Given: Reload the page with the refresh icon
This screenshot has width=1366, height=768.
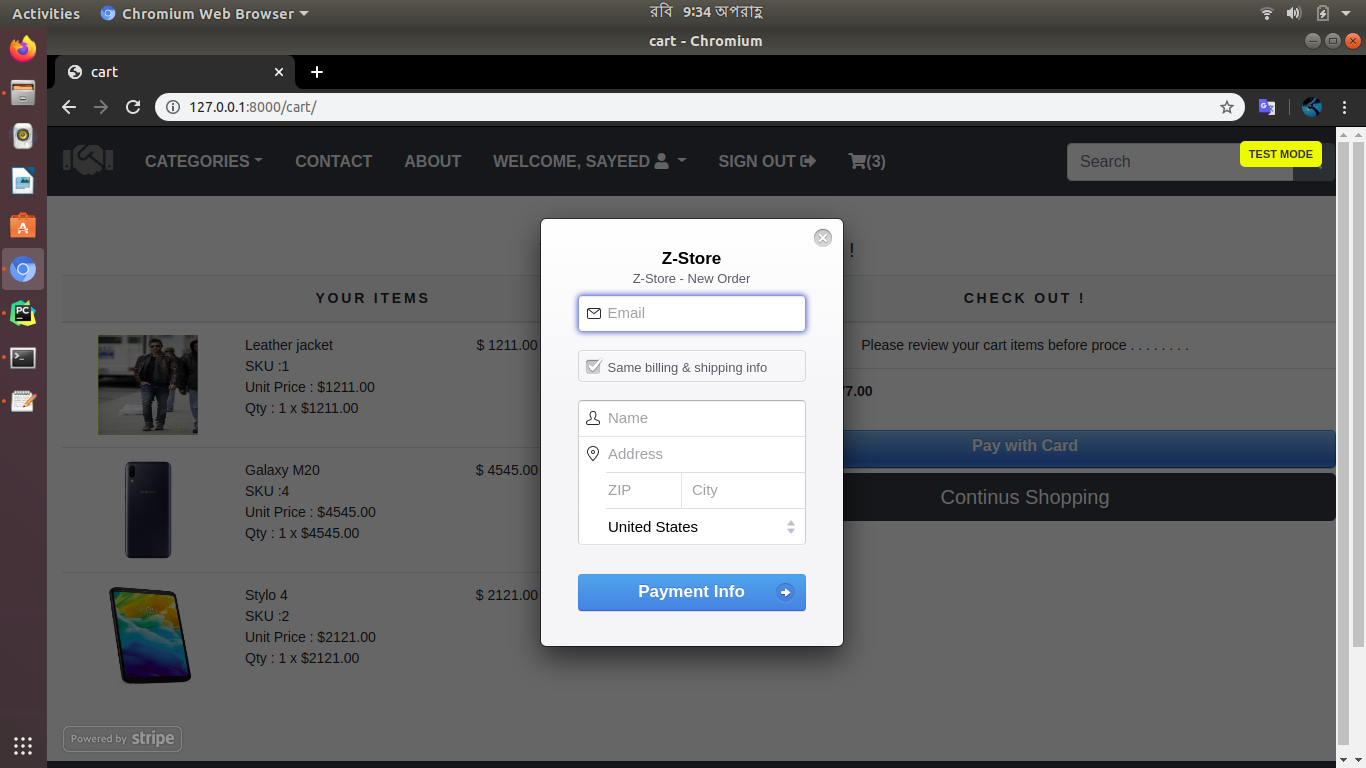Looking at the screenshot, I should (x=133, y=107).
